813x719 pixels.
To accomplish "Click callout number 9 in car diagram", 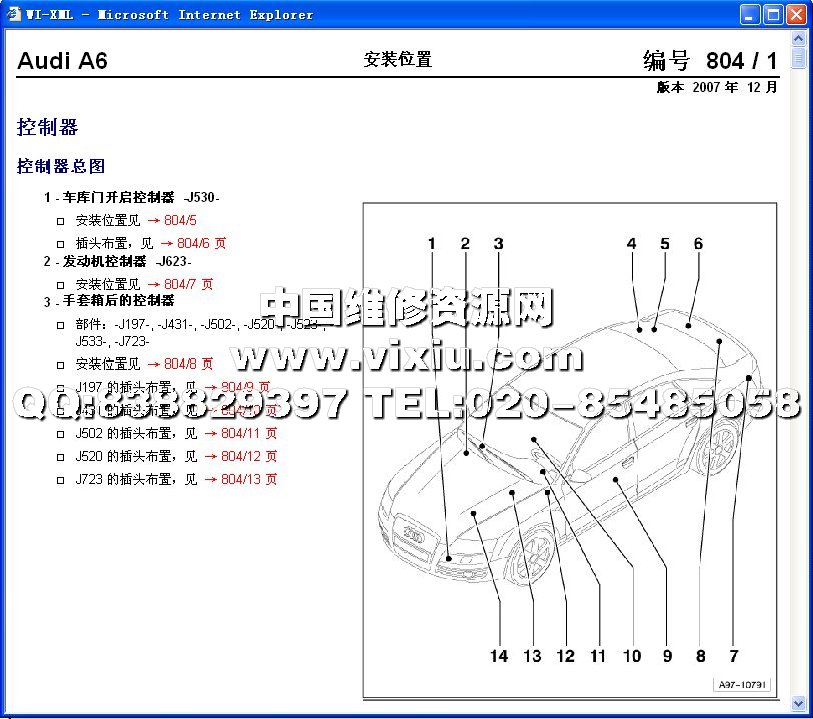I will coord(667,656).
